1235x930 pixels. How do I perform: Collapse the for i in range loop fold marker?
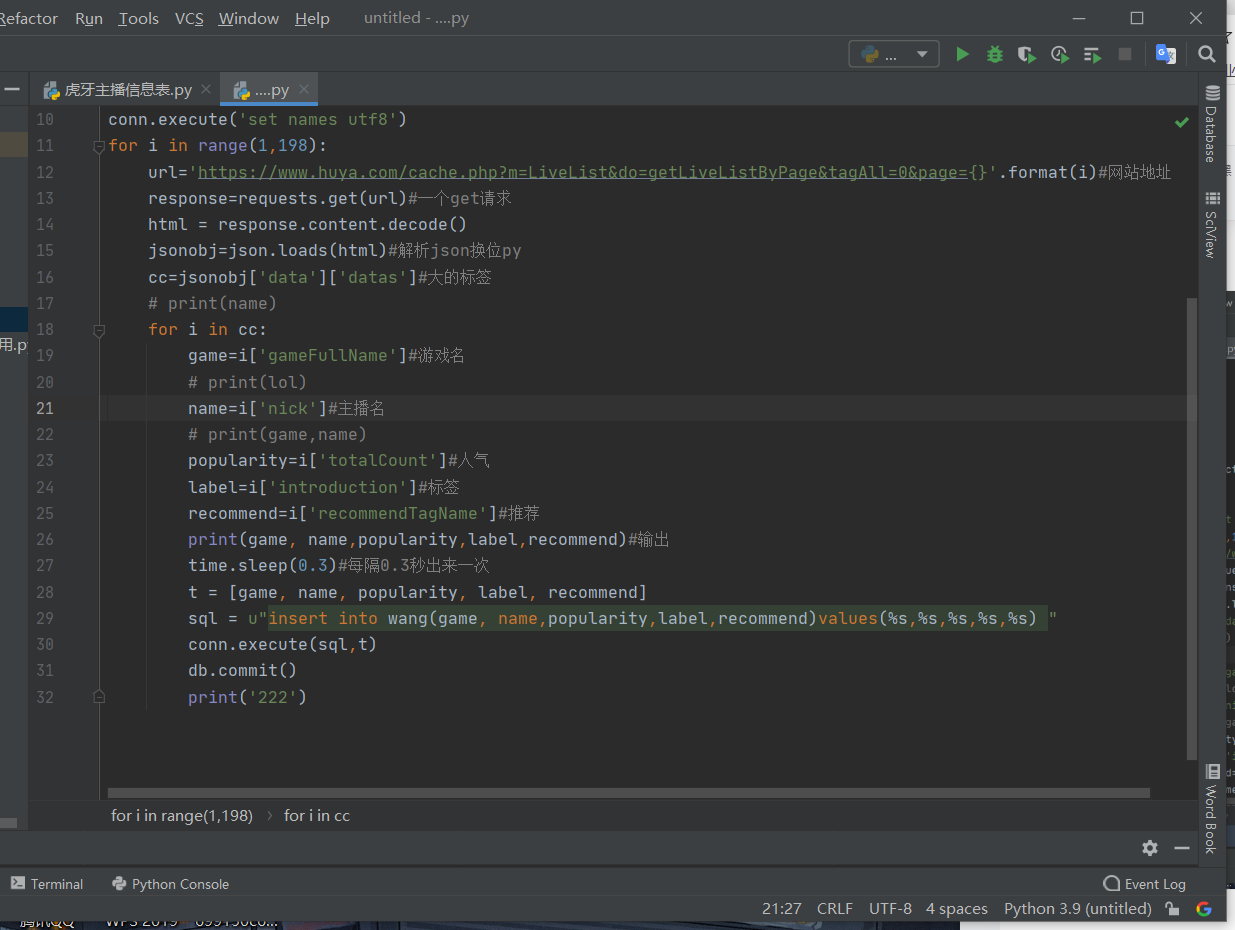click(x=98, y=146)
